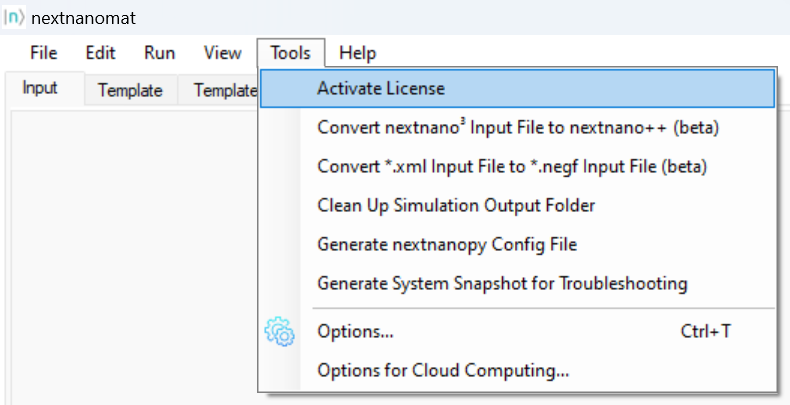
Task: Select the partially hidden second Template tab
Action: pyautogui.click(x=224, y=90)
